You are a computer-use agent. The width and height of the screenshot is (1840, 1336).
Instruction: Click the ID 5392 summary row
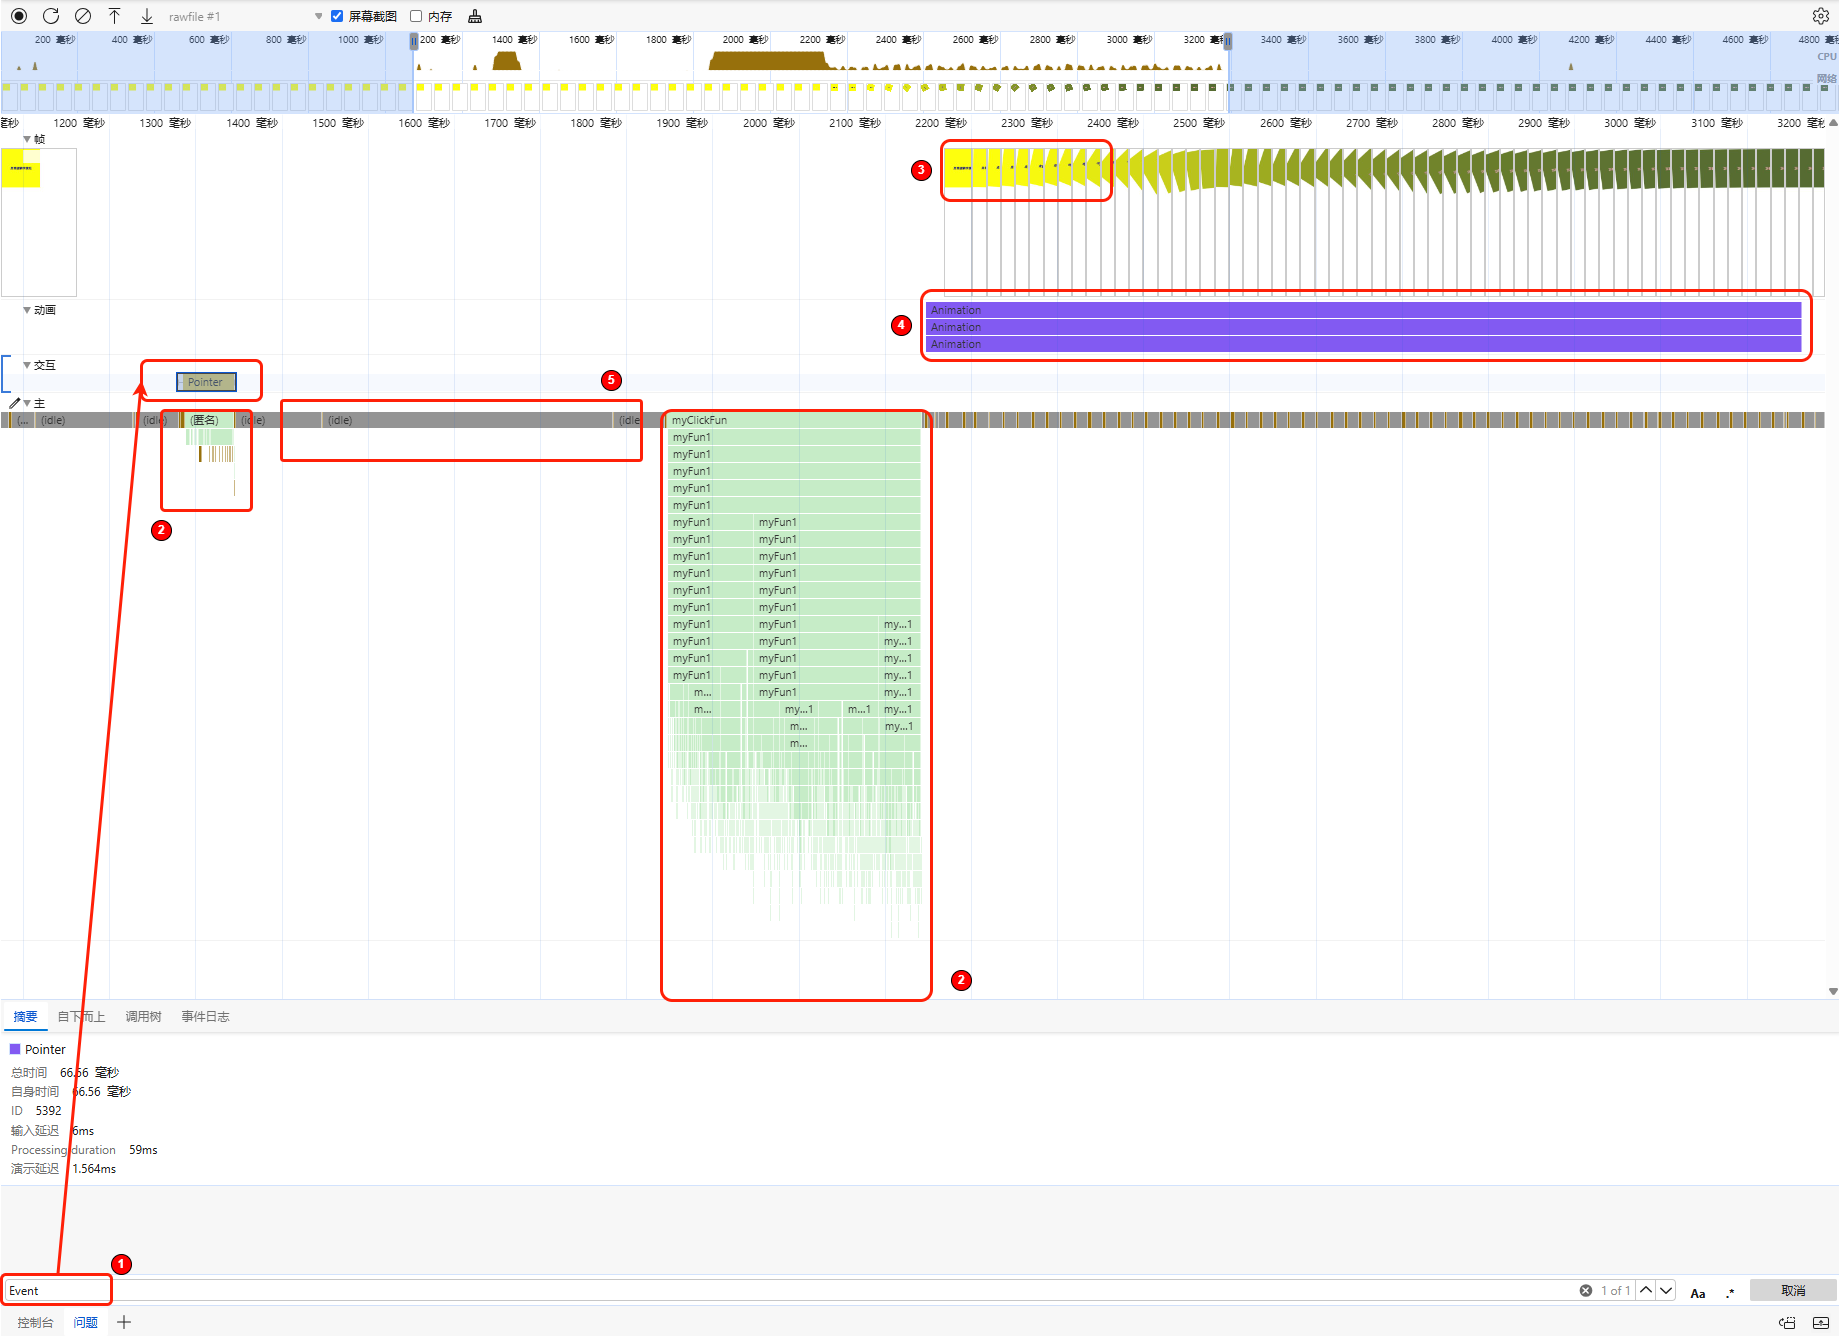(x=36, y=1111)
